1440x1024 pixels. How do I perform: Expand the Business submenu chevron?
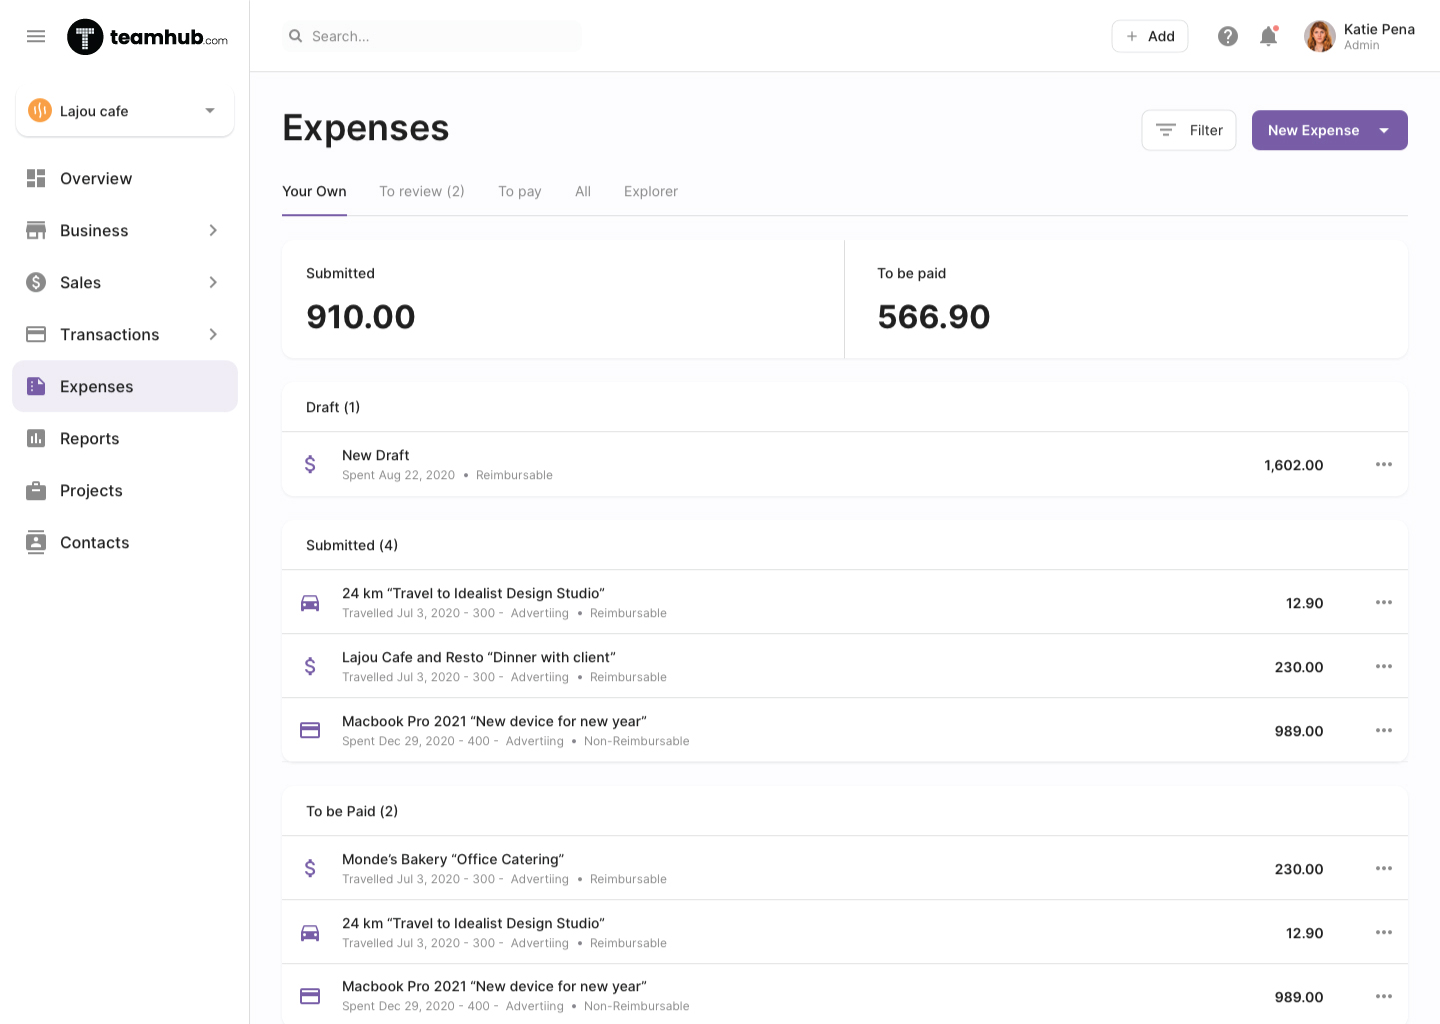pyautogui.click(x=213, y=230)
